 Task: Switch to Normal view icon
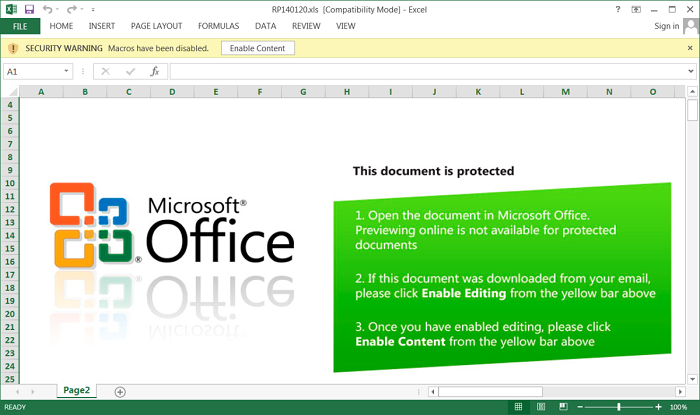(518, 407)
